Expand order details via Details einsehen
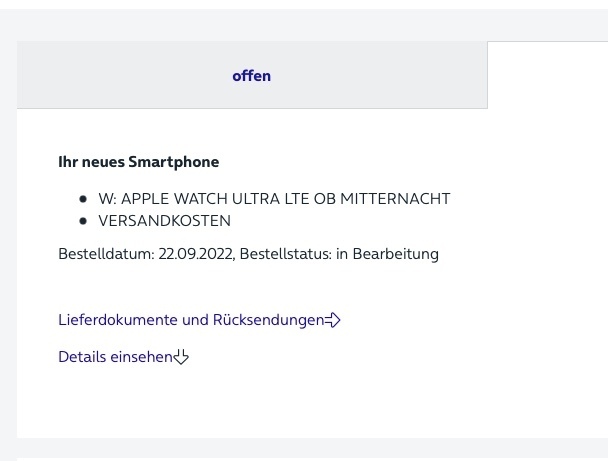Screen dimensions: 608x461 click(x=123, y=357)
